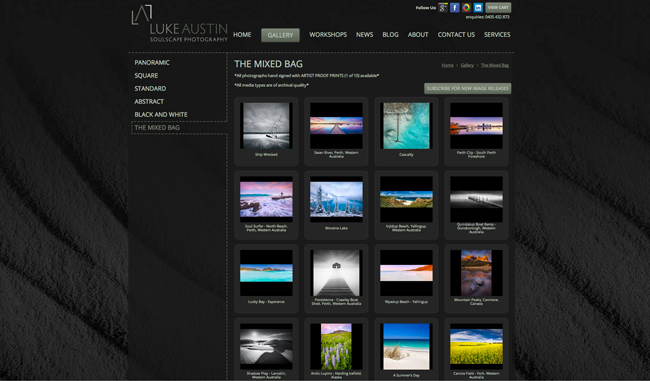Open the Facebook follow icon

pos(455,7)
